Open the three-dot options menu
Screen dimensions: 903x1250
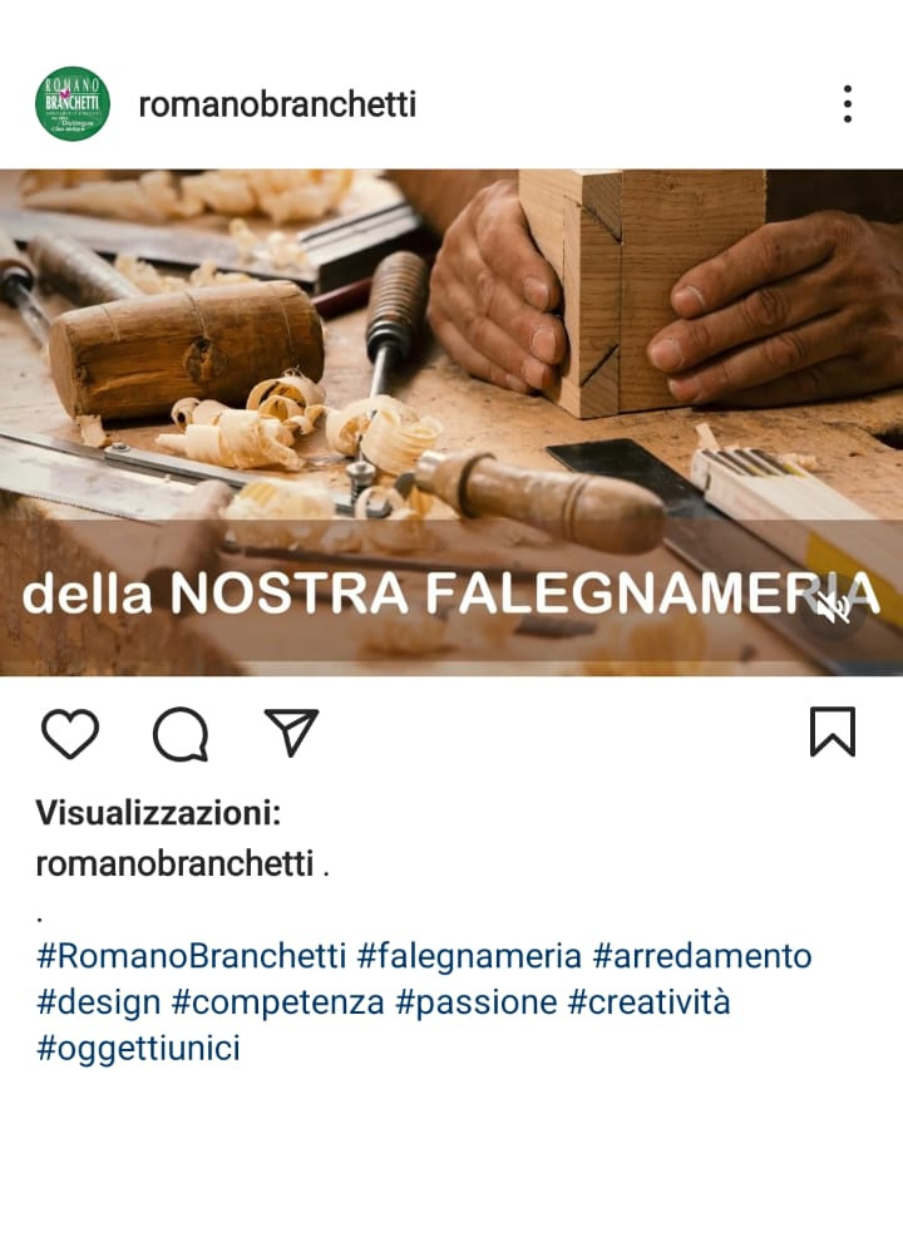tap(847, 104)
